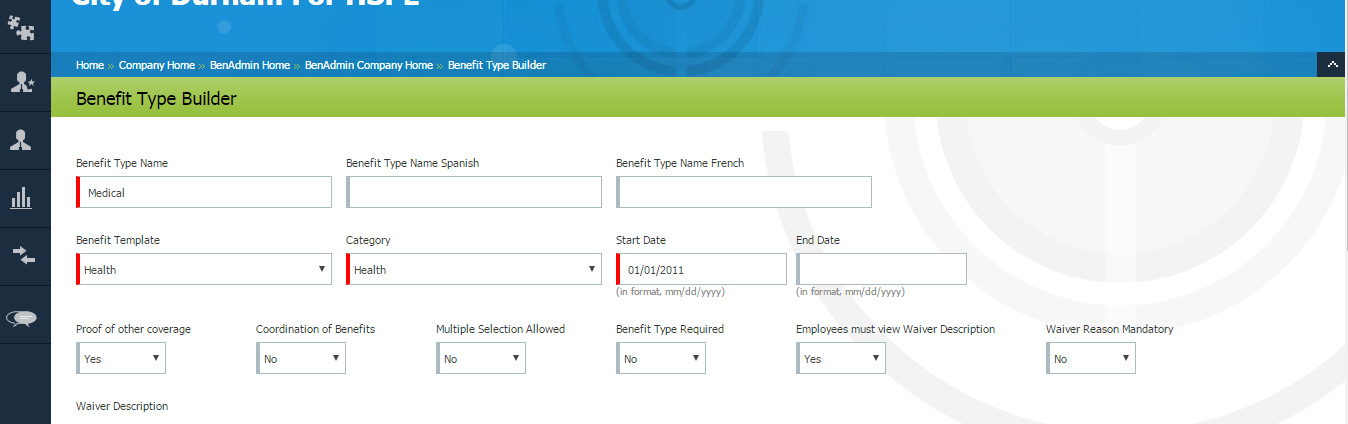Focus the End Date input field
This screenshot has height=424, width=1348.
(882, 269)
